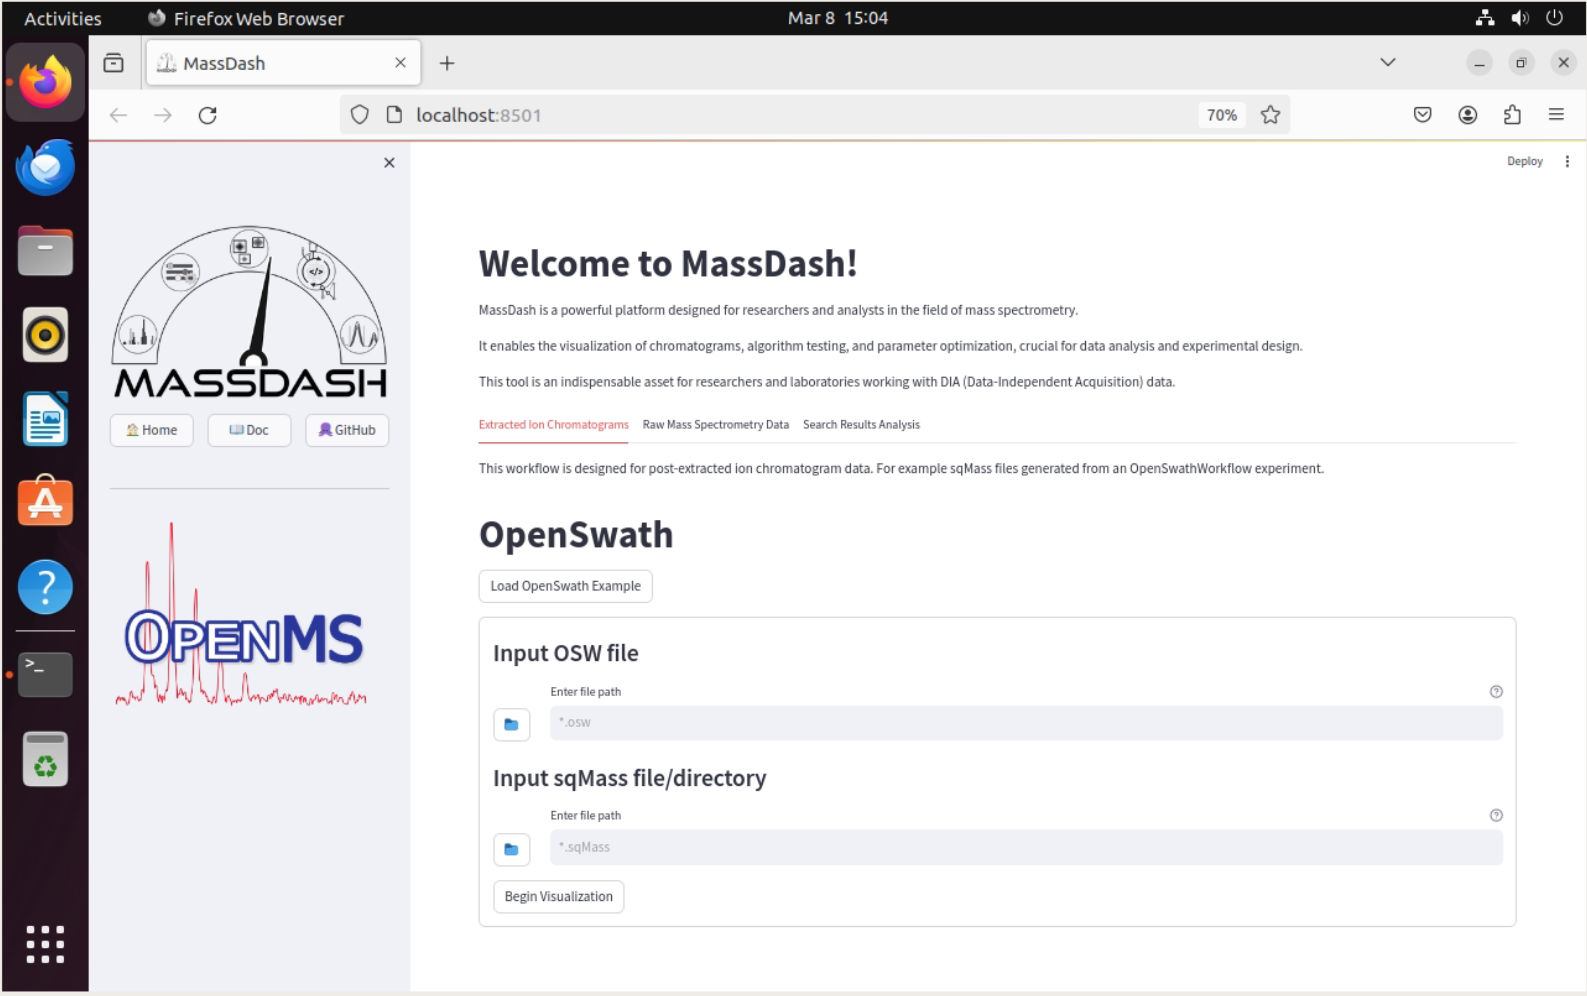
Task: Open network status icon in top bar
Action: [x=1485, y=18]
